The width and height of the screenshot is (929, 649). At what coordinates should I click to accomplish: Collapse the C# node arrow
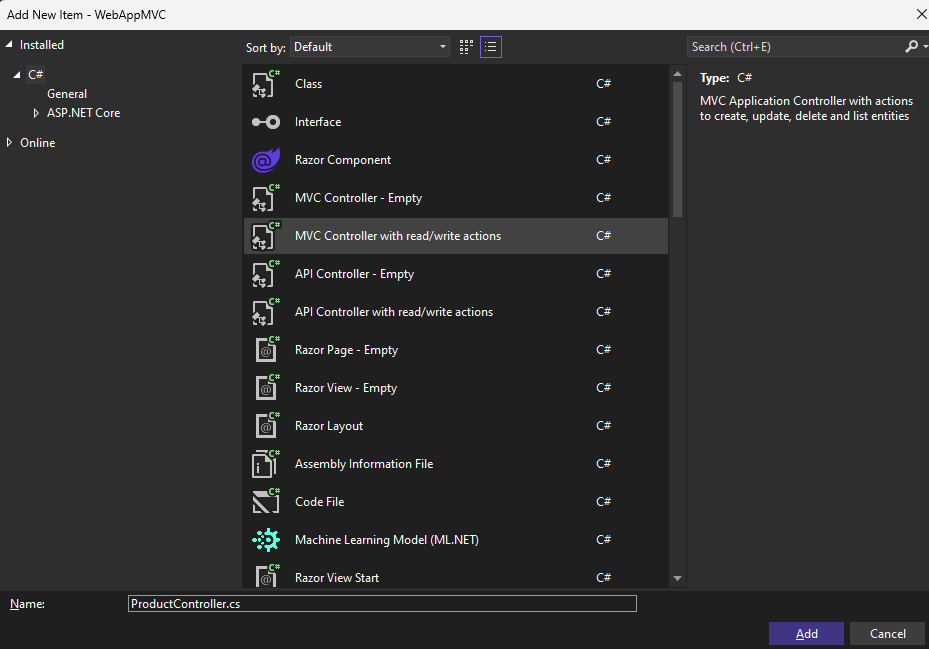tap(17, 75)
